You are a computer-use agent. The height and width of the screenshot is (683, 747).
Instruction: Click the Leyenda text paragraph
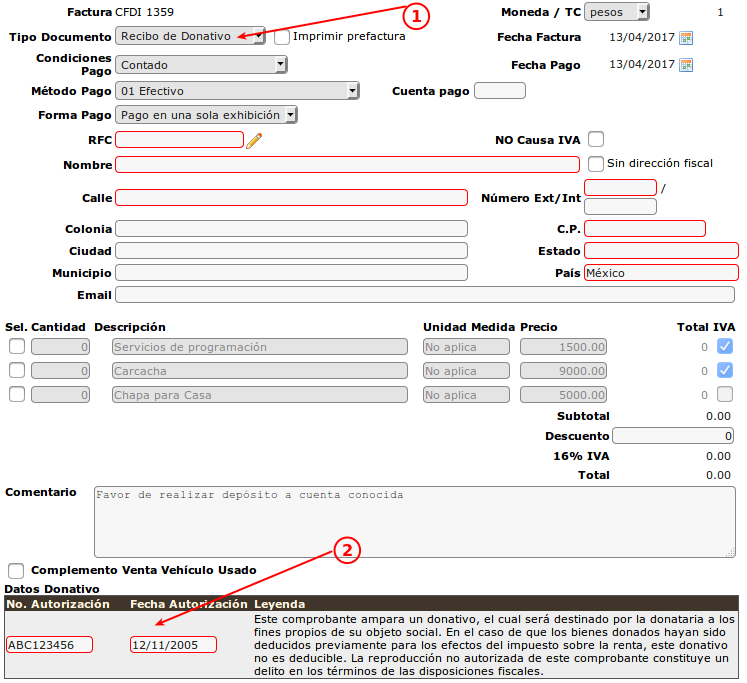click(x=494, y=645)
